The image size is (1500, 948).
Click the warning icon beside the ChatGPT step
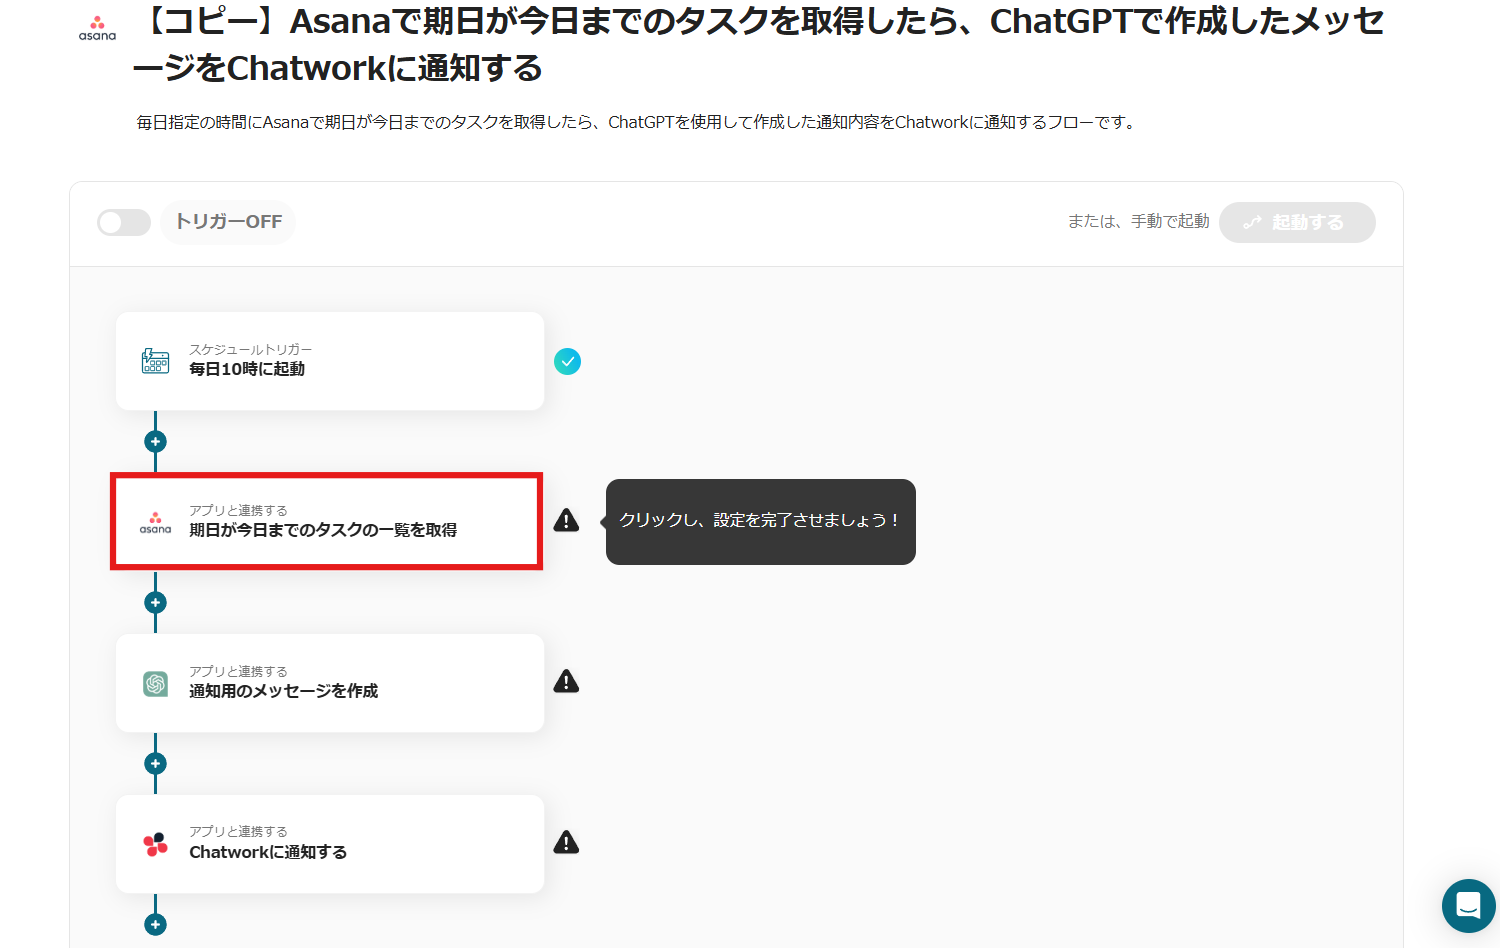click(x=566, y=681)
